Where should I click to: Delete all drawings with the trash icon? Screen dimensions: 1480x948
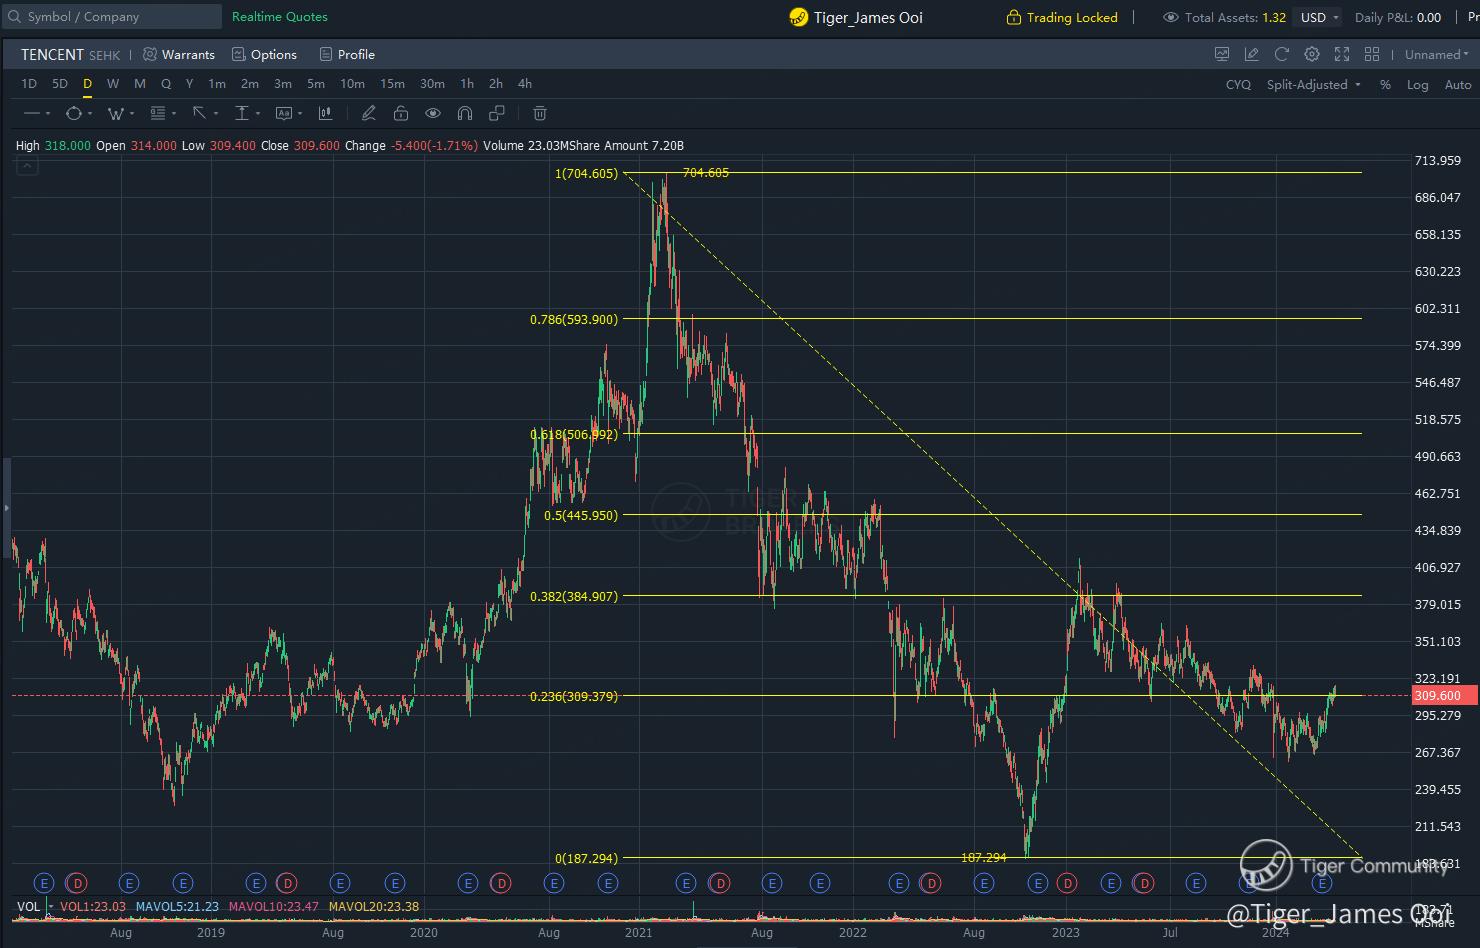tap(539, 114)
